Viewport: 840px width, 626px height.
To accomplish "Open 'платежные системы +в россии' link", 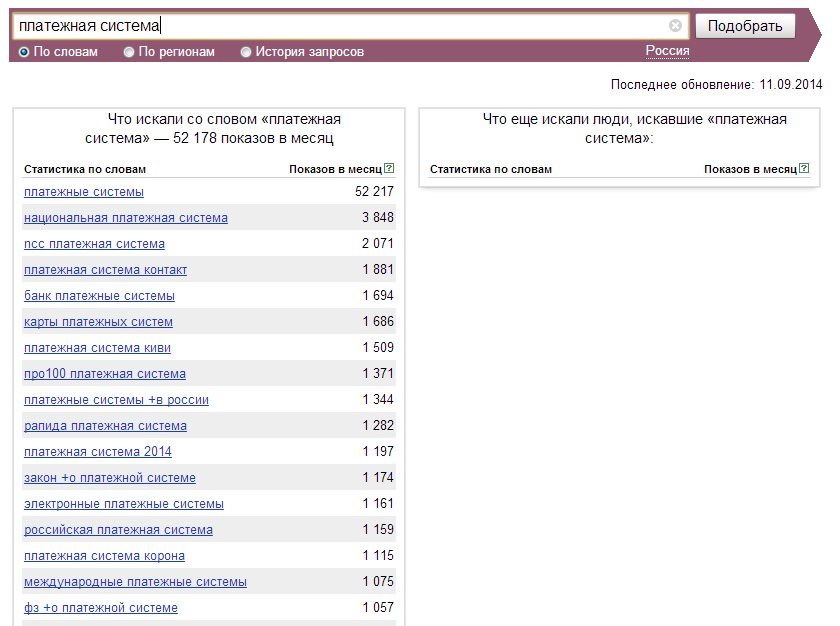I will pos(116,400).
